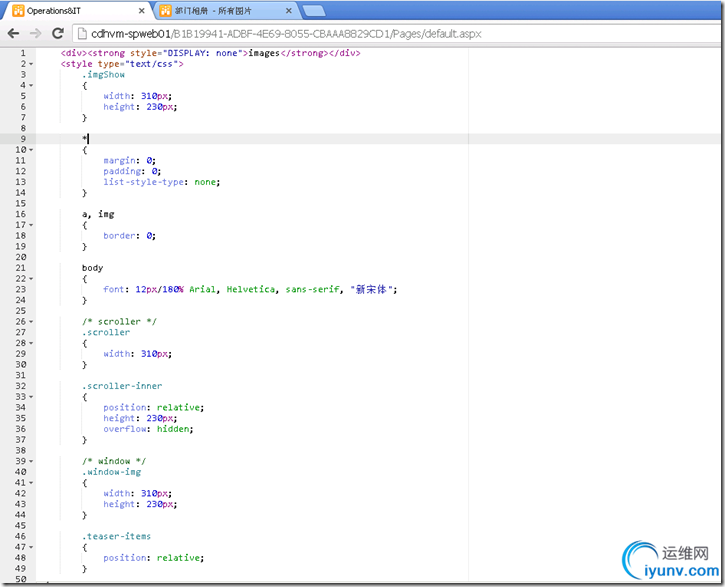Fold the body rule at line 22
Viewport: 725px width, 587px height.
[31, 278]
